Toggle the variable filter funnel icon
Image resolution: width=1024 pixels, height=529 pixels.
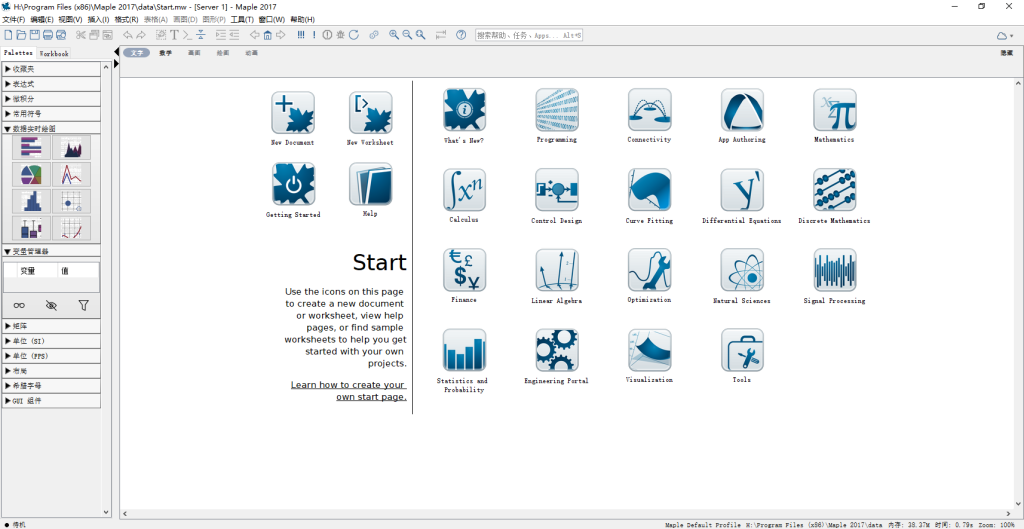point(83,305)
